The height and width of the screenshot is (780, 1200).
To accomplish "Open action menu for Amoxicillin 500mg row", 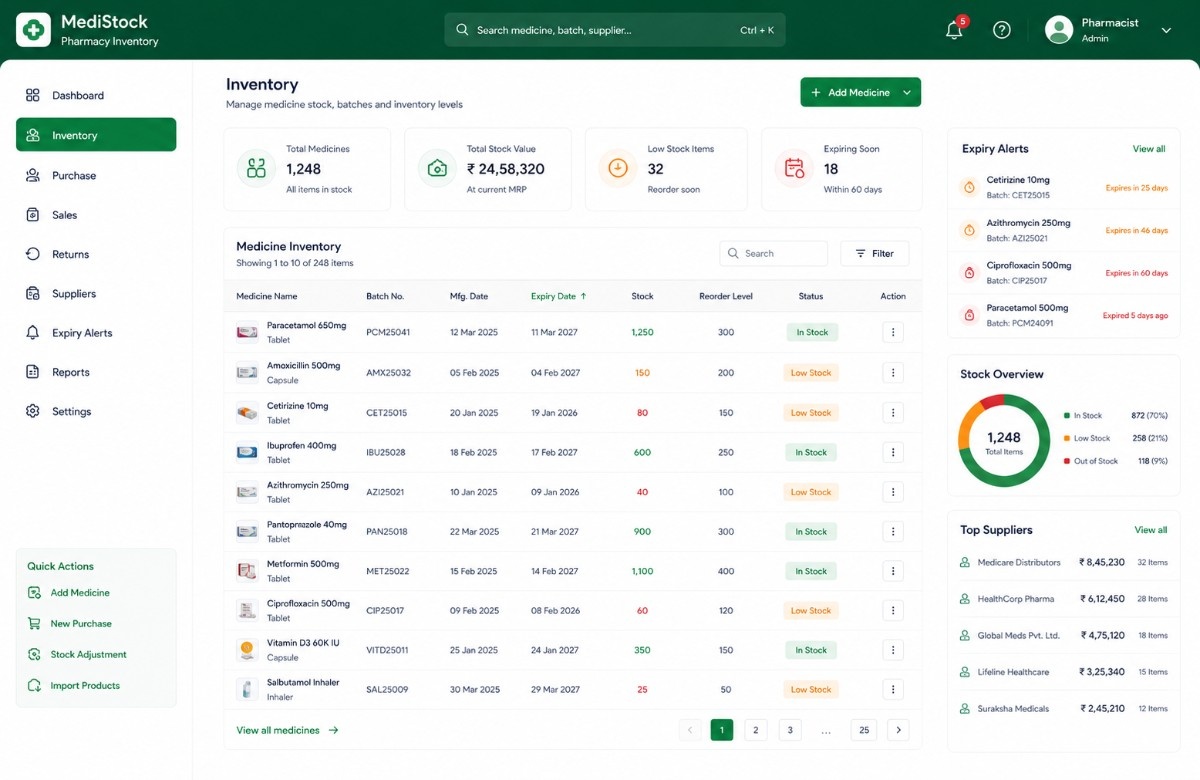I will (x=893, y=372).
